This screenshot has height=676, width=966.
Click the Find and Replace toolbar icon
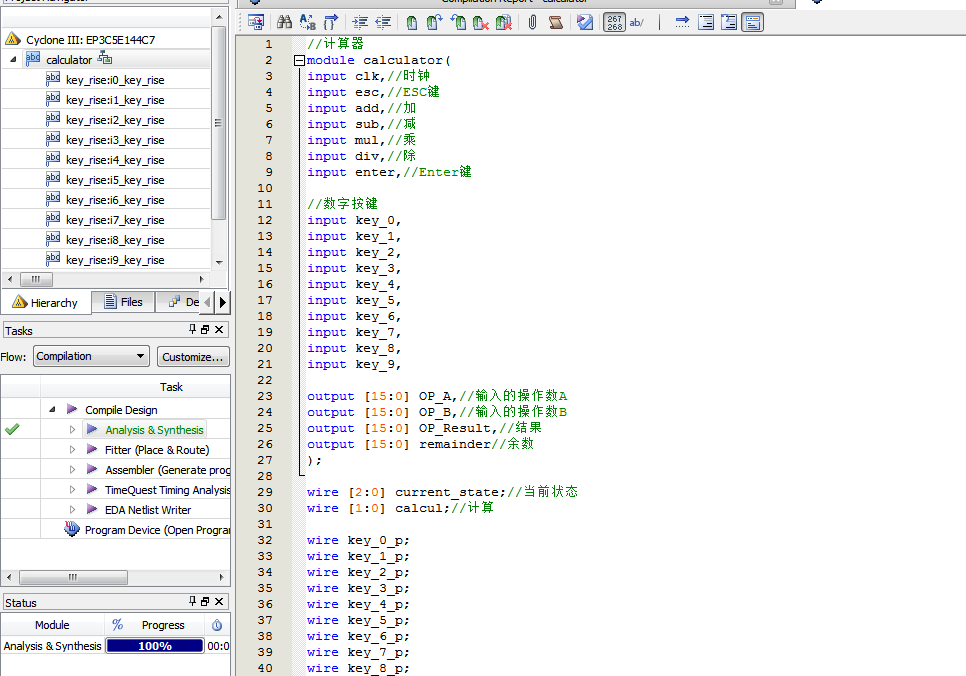coord(307,22)
